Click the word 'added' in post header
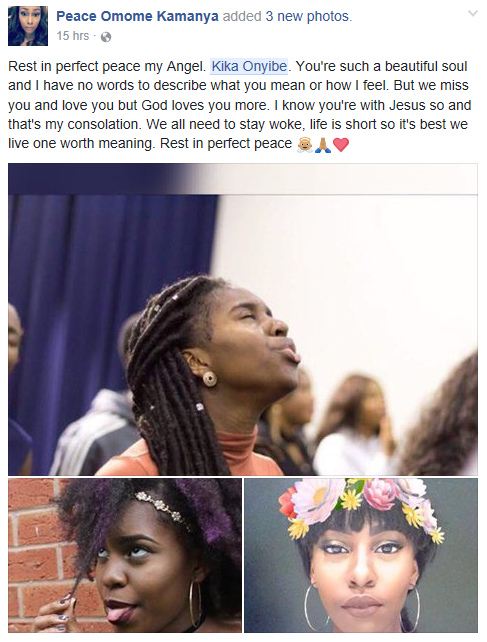This screenshot has height=642, width=487. (242, 16)
